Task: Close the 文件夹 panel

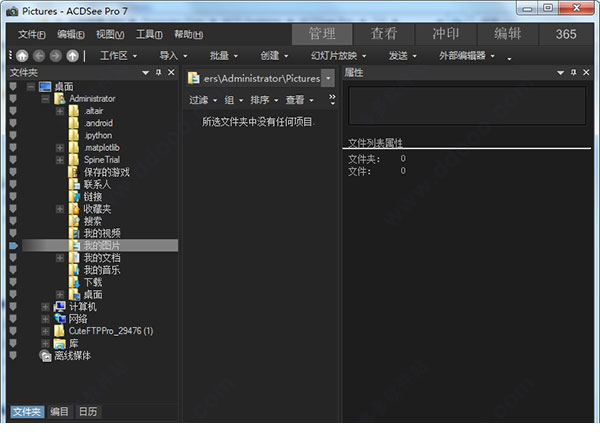Action: click(x=171, y=72)
